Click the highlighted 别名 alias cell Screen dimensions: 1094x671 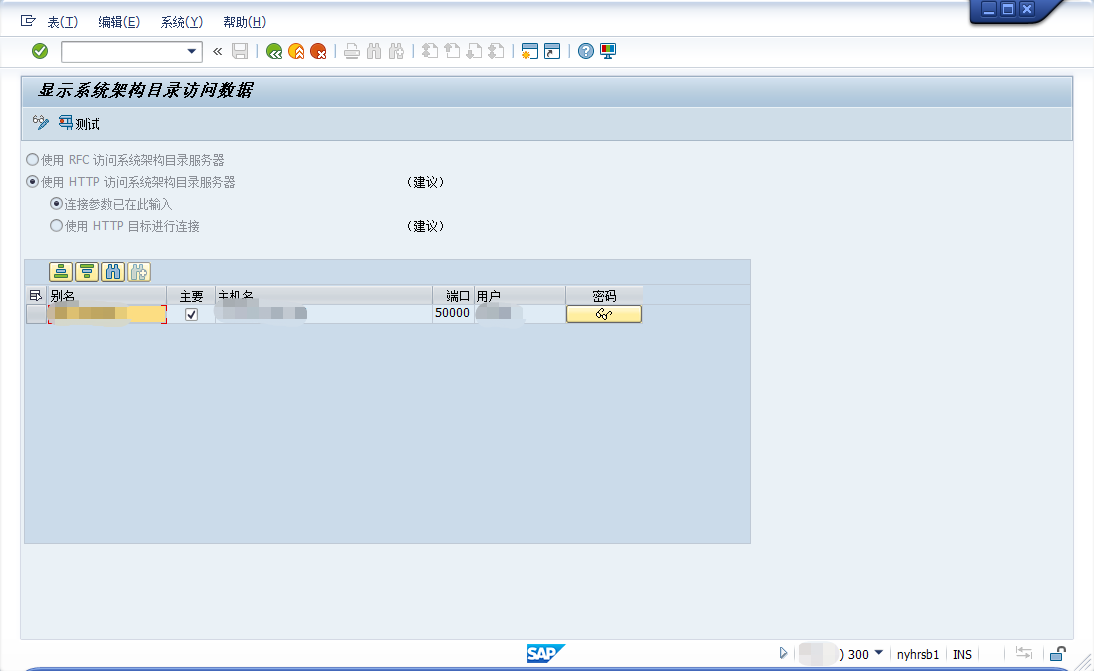[107, 314]
